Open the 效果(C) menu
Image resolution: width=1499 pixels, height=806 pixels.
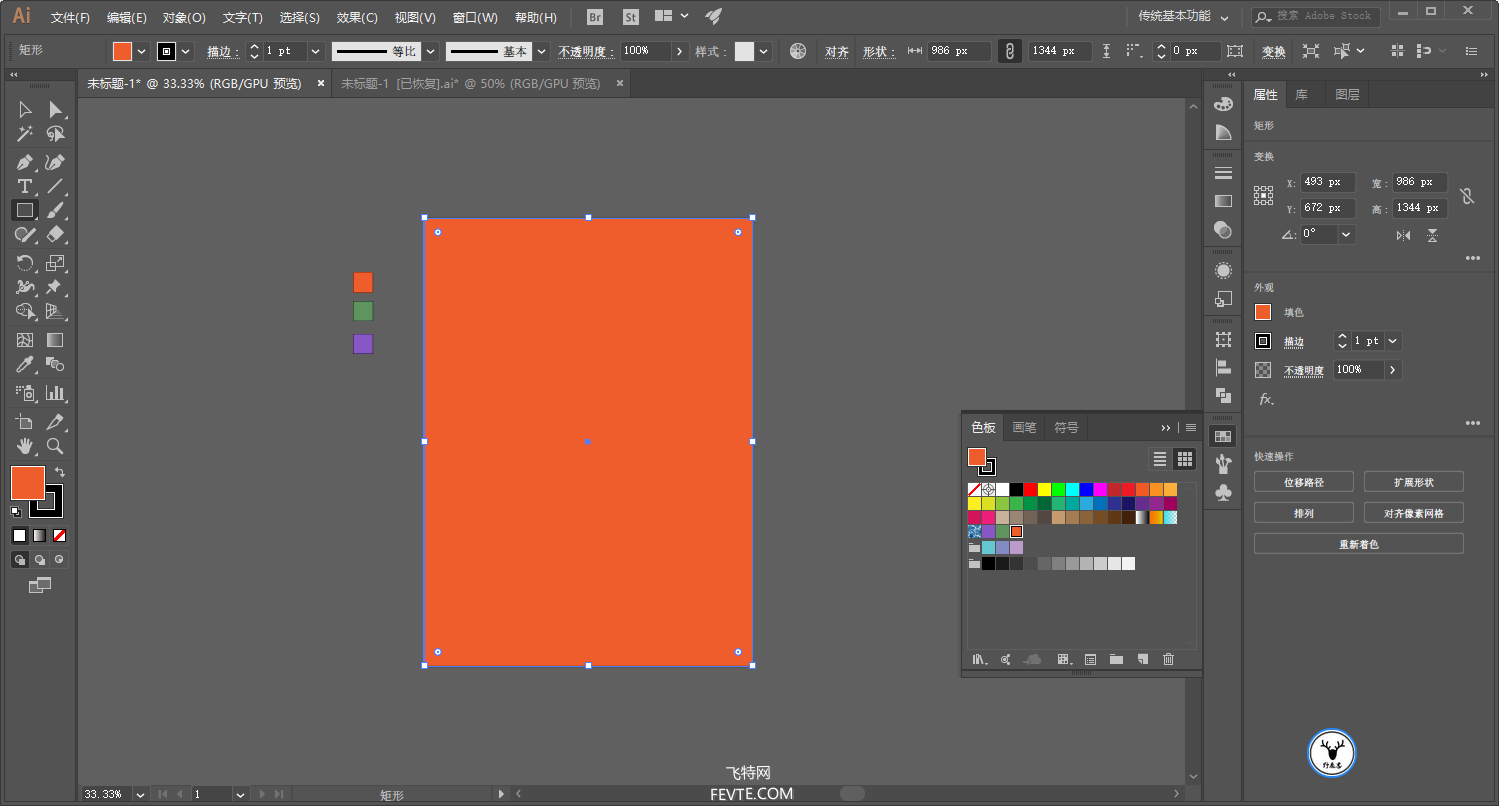[x=357, y=17]
